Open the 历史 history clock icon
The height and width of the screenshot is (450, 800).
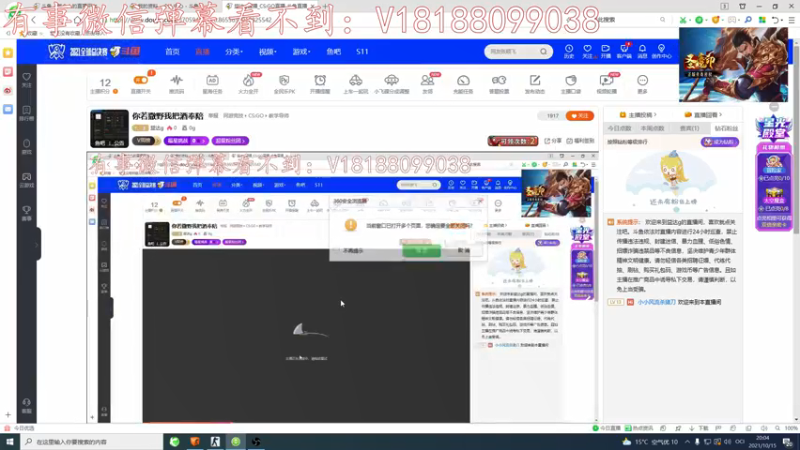(569, 51)
